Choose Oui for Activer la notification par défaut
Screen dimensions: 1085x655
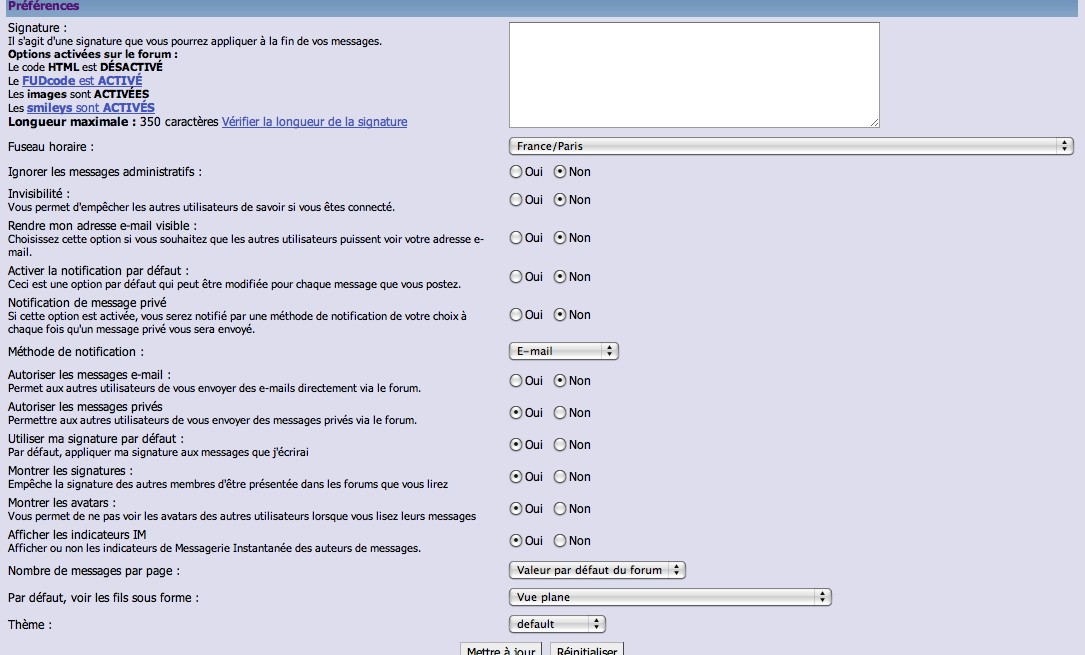[x=516, y=277]
